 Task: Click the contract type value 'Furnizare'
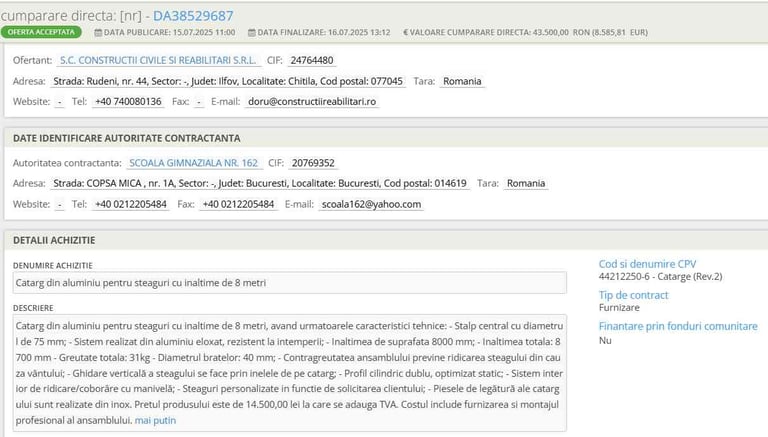tap(619, 308)
